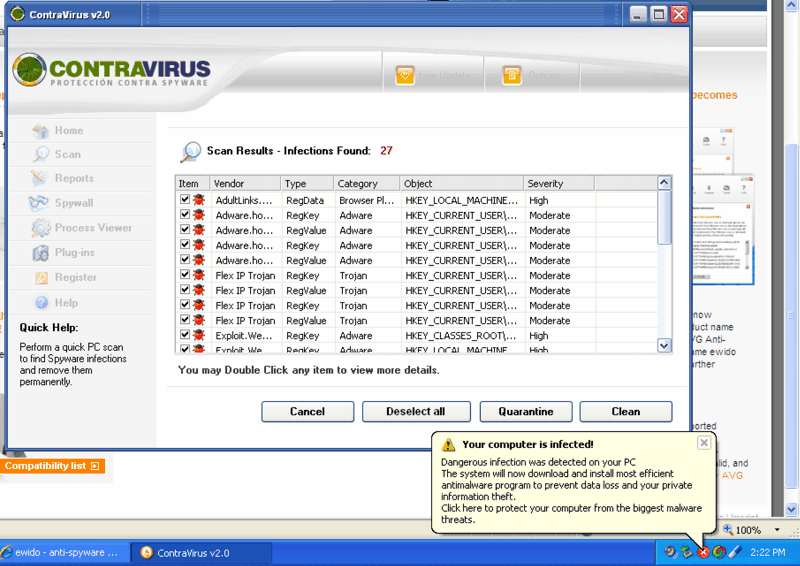Click the yellow warning icon in the balloon
The image size is (800, 566).
448,445
